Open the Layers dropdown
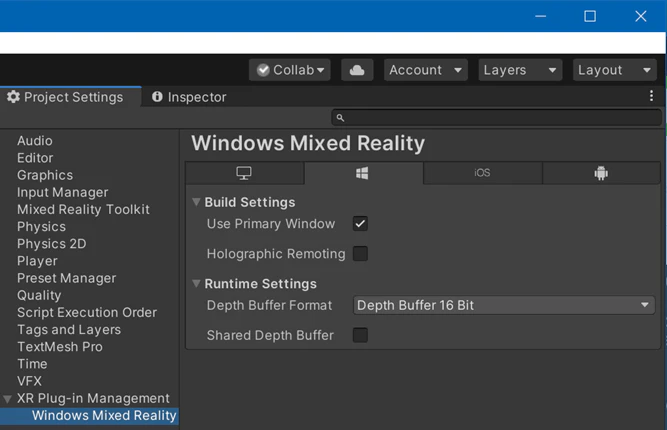The width and height of the screenshot is (667, 430). pos(520,70)
